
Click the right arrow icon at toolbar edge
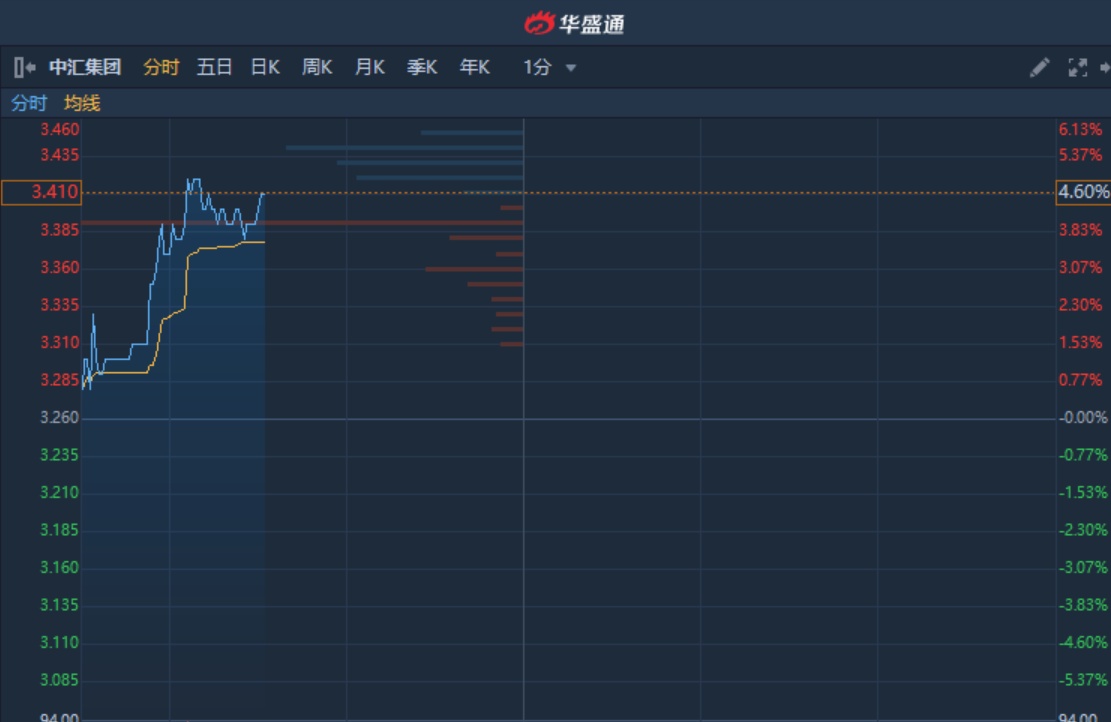coord(1105,67)
